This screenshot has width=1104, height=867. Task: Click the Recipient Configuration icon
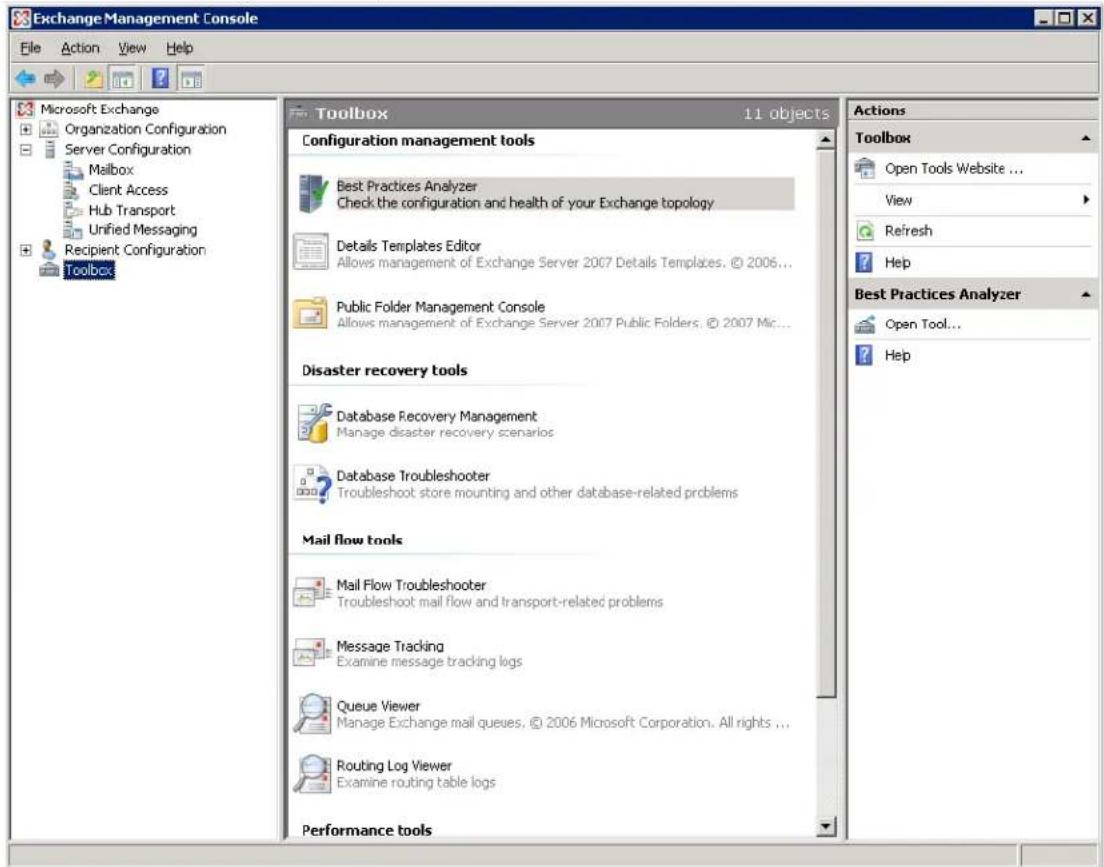coord(48,249)
